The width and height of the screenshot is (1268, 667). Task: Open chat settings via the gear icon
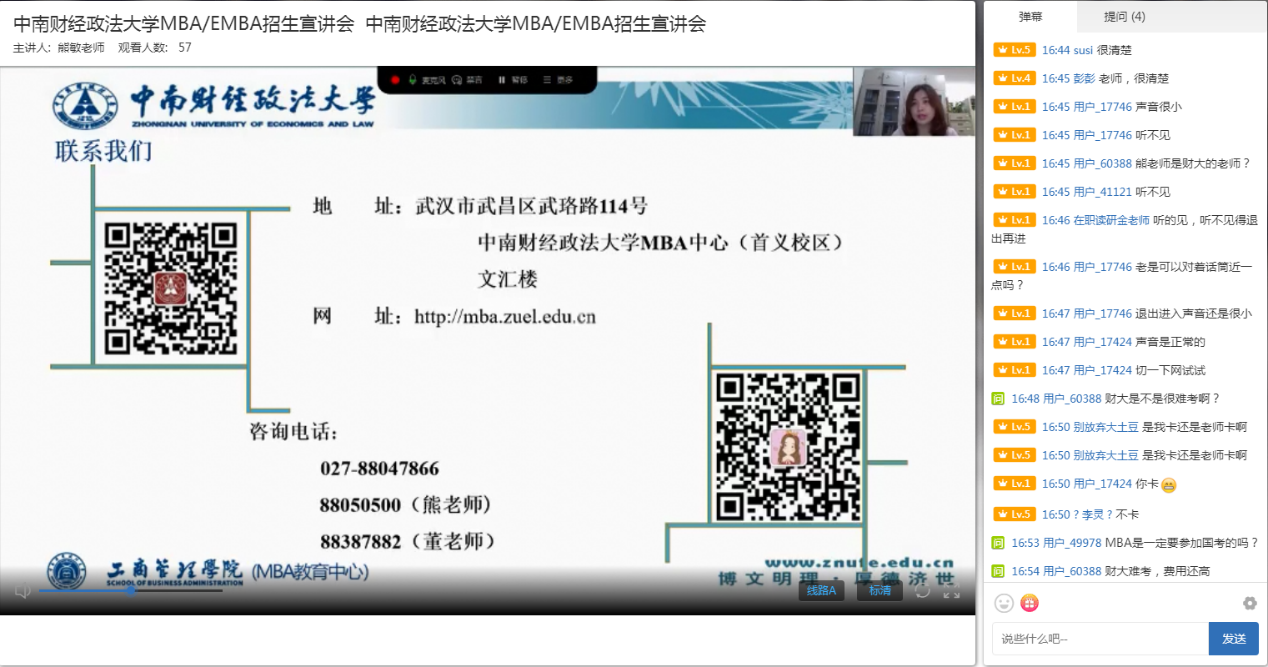pyautogui.click(x=1249, y=603)
